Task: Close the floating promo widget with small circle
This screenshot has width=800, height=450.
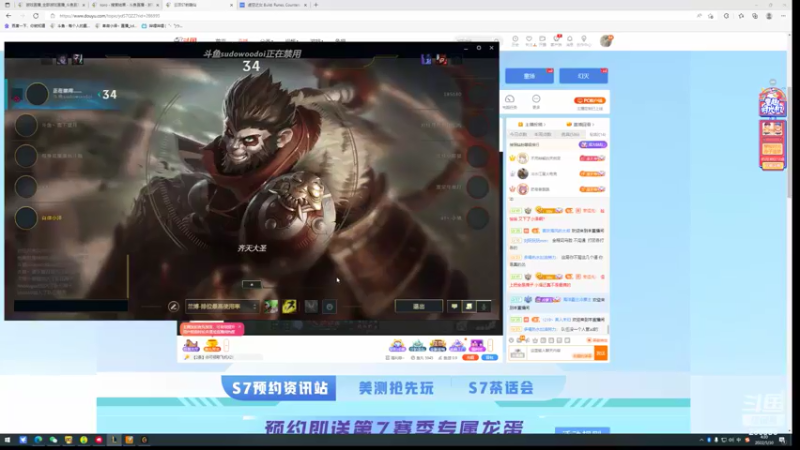Action: point(772,82)
